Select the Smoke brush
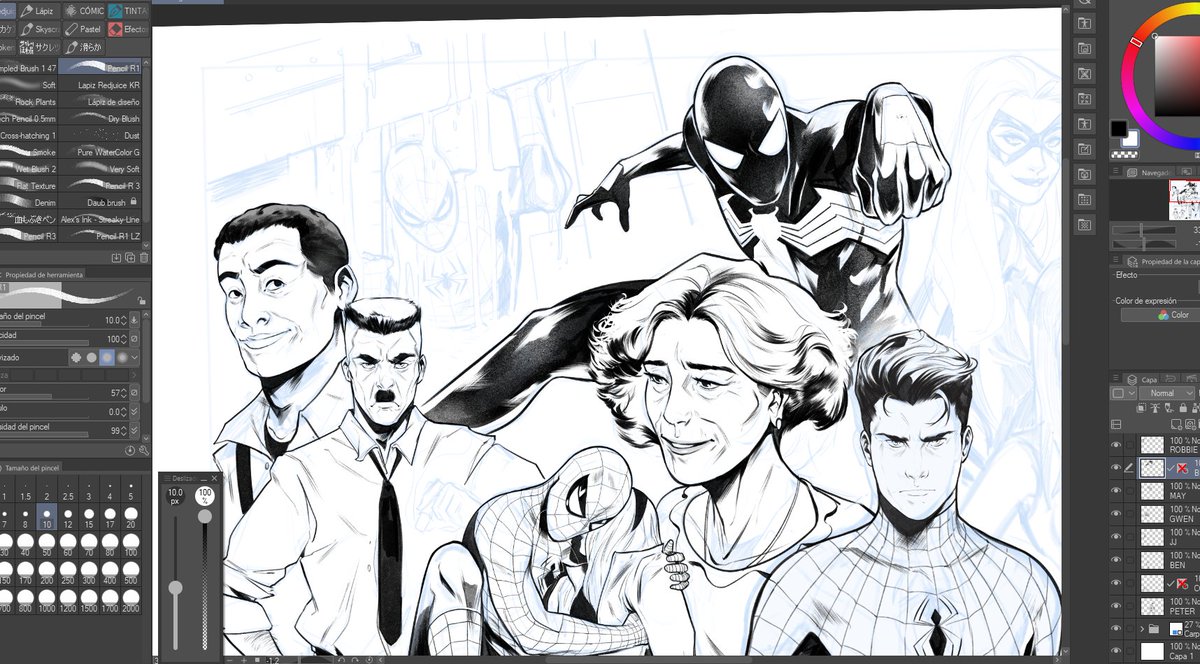Screen dimensions: 1200x664 (x=28, y=152)
